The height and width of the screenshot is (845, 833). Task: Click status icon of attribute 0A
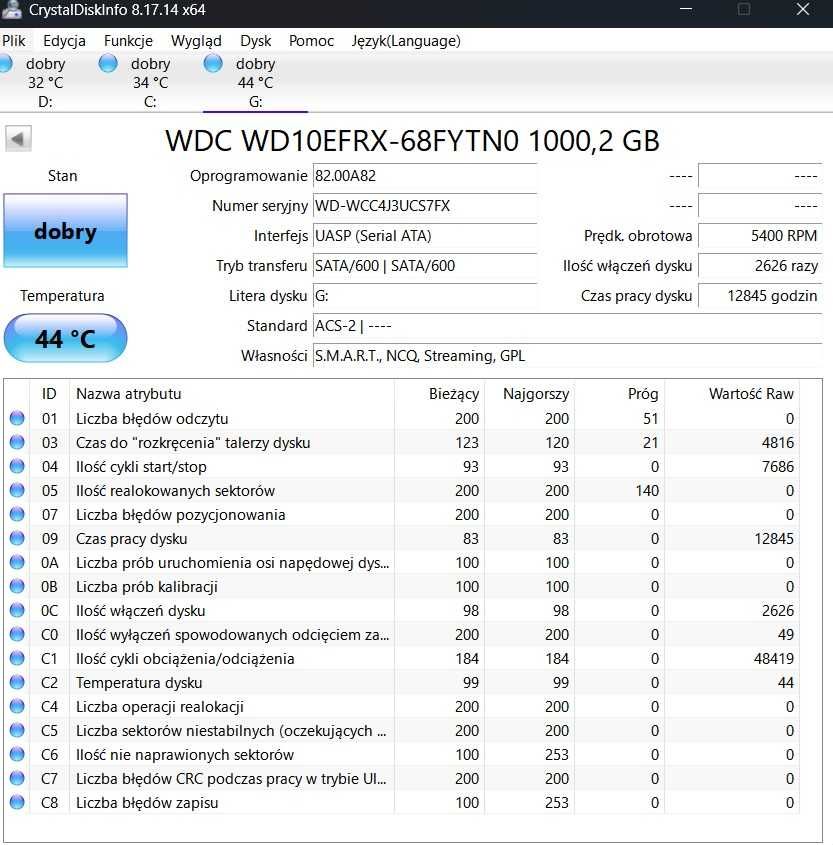coord(17,562)
